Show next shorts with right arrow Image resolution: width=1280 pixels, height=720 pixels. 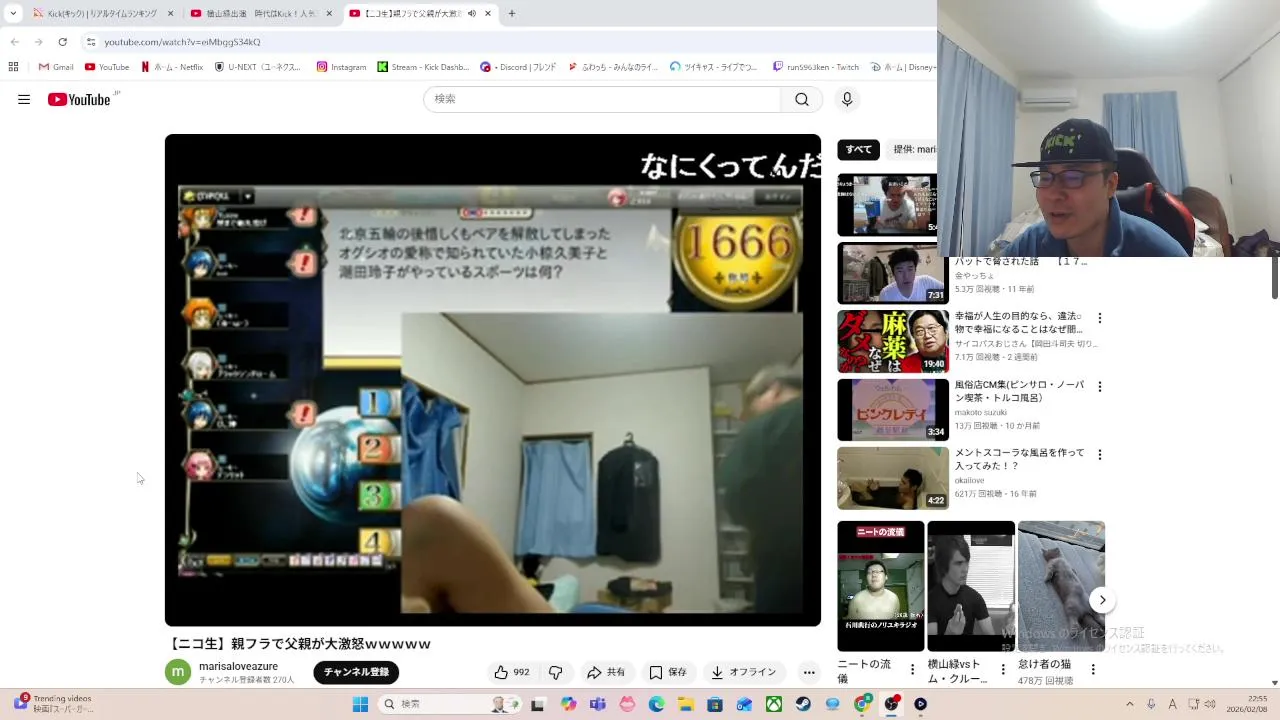point(1102,600)
